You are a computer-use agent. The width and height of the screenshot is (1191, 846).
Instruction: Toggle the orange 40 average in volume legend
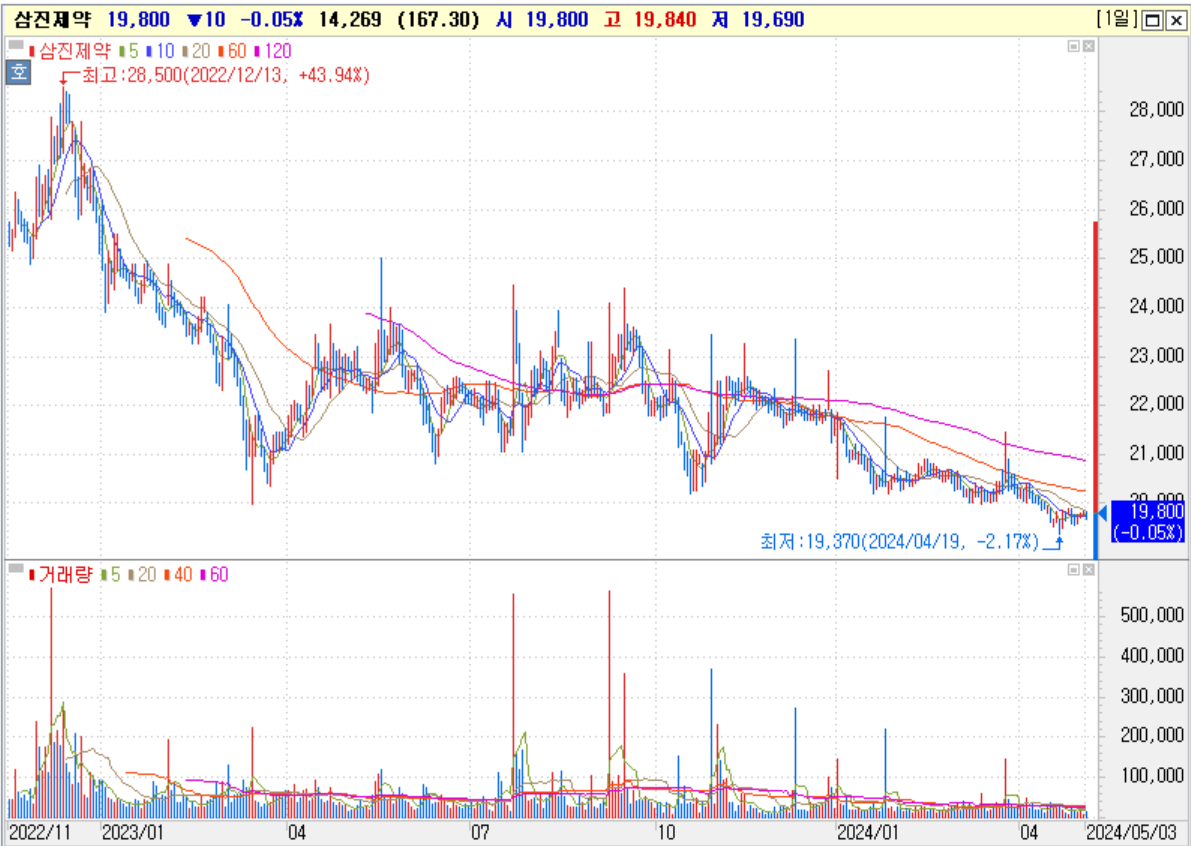[178, 574]
